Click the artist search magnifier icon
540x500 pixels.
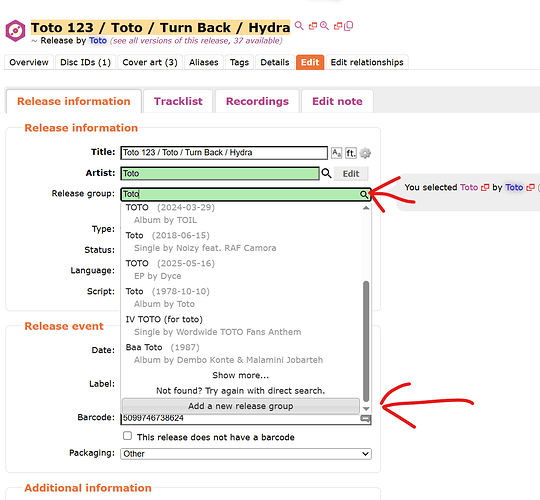tap(326, 173)
